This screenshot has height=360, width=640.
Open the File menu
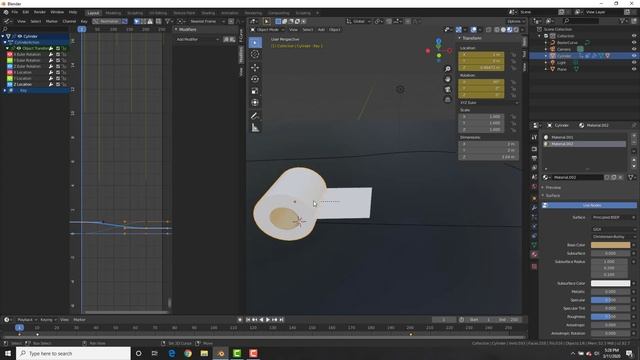[15, 12]
